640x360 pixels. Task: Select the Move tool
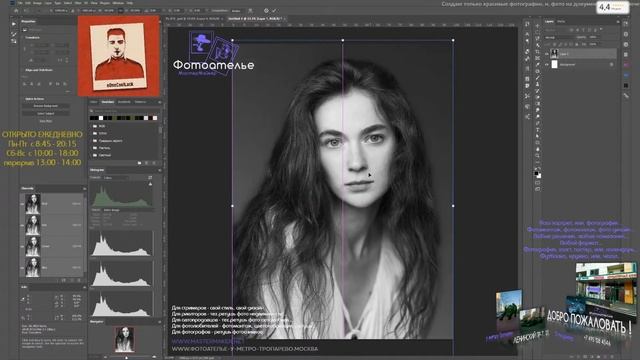pos(538,25)
